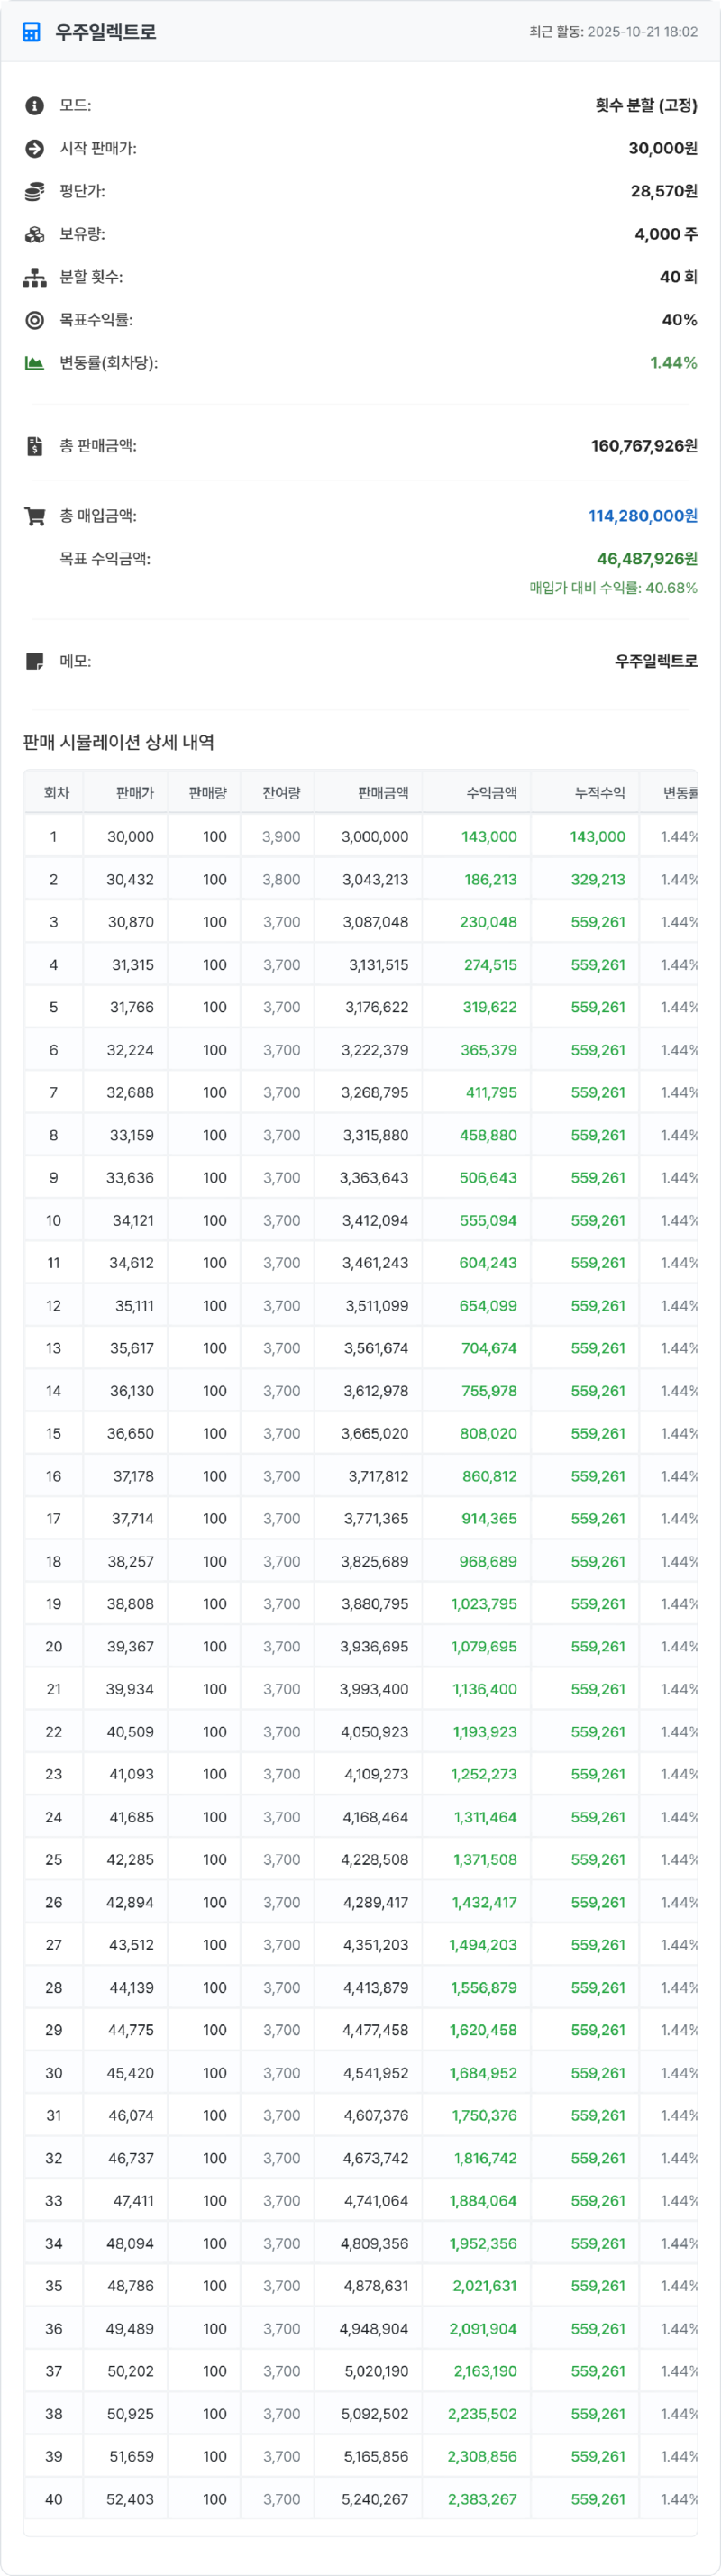Click the info icon next to 모드
721x2576 pixels.
click(x=35, y=106)
